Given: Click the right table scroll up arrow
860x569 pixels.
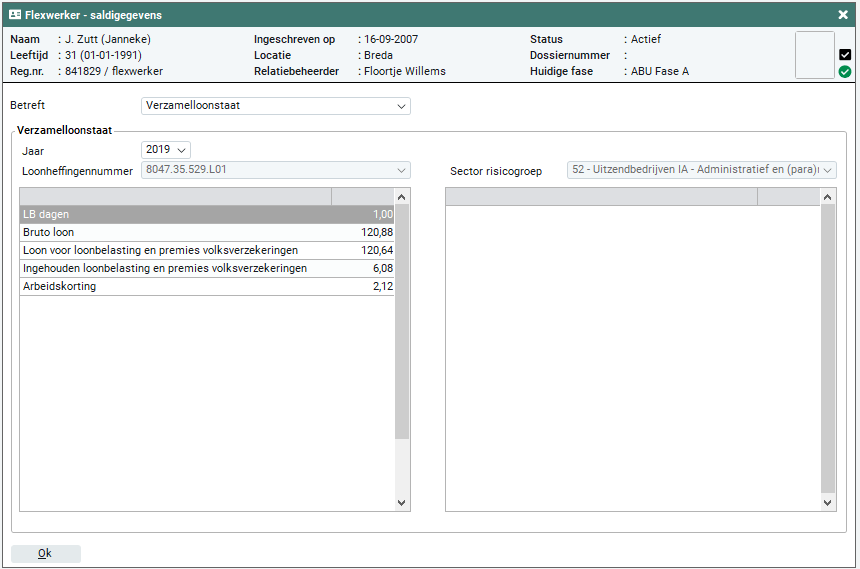Looking at the screenshot, I should coord(828,197).
